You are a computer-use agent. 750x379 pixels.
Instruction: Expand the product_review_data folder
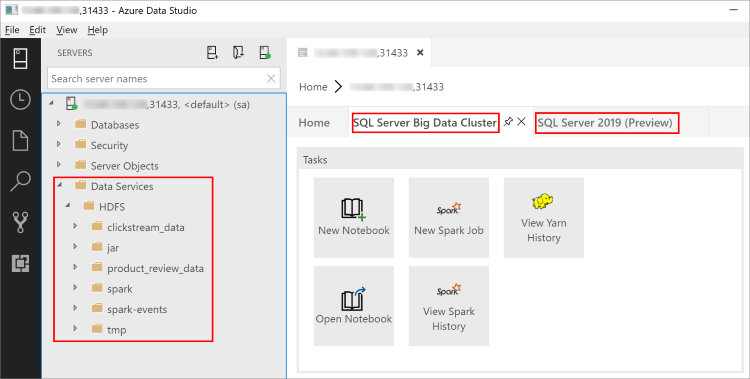click(75, 267)
